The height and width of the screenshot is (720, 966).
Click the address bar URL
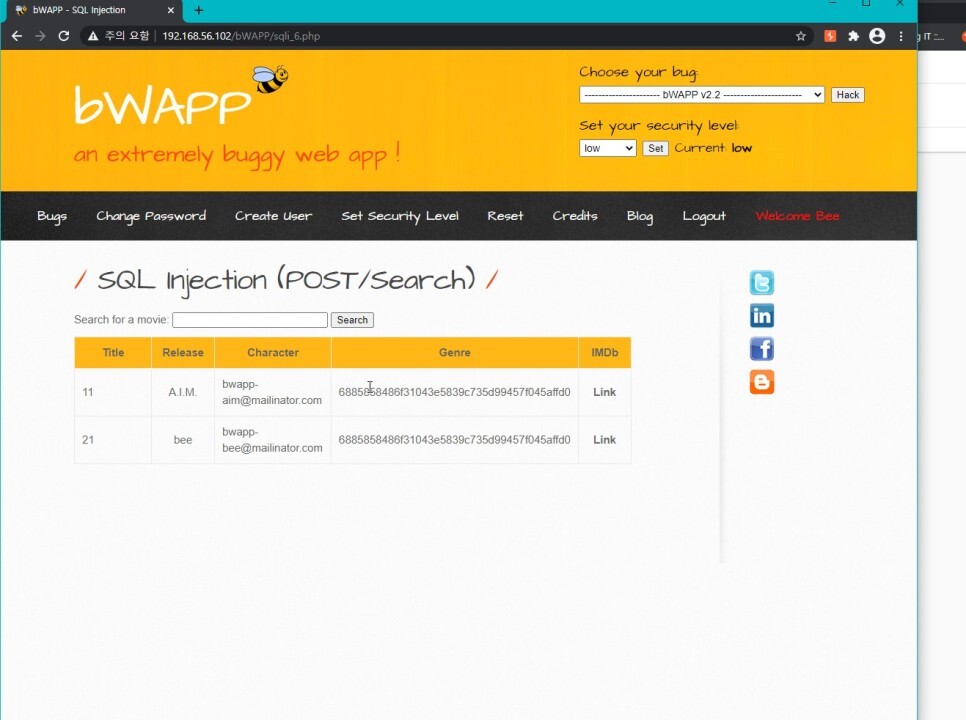[241, 36]
